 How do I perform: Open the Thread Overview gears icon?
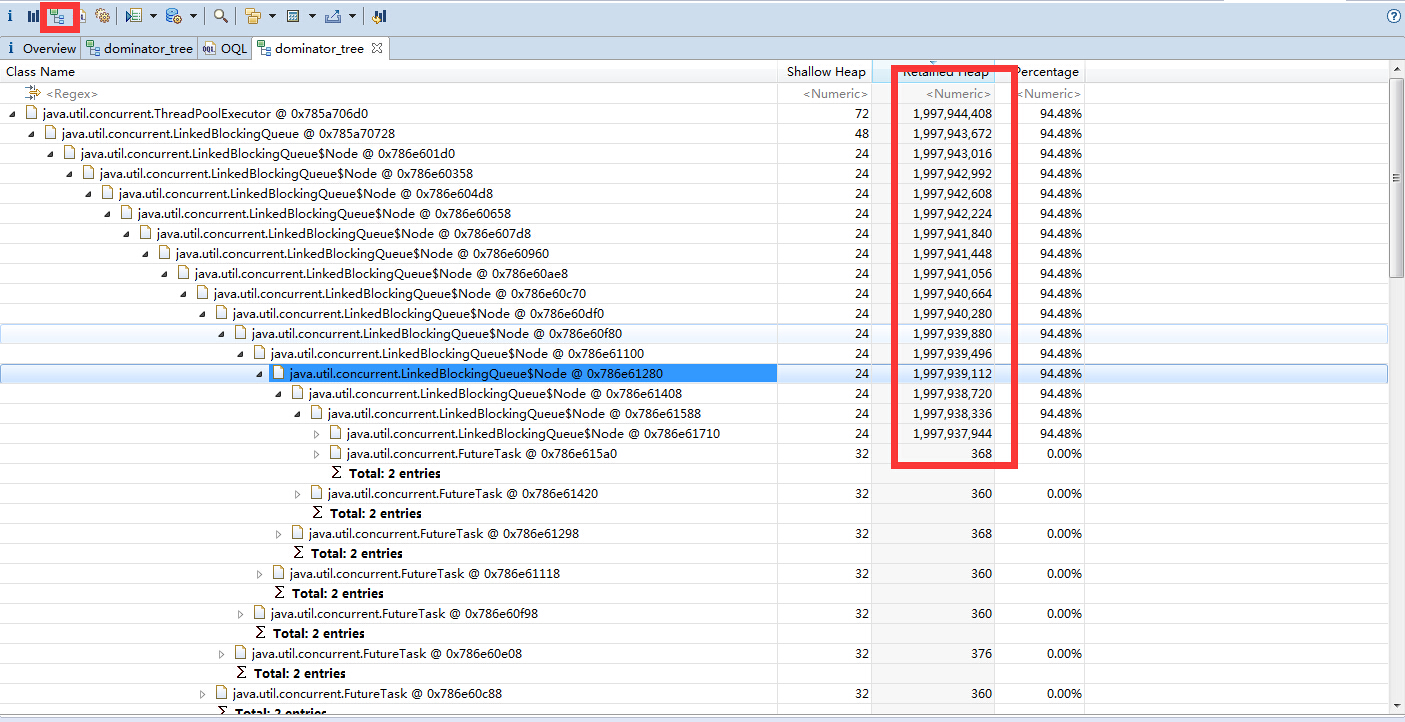click(x=102, y=16)
